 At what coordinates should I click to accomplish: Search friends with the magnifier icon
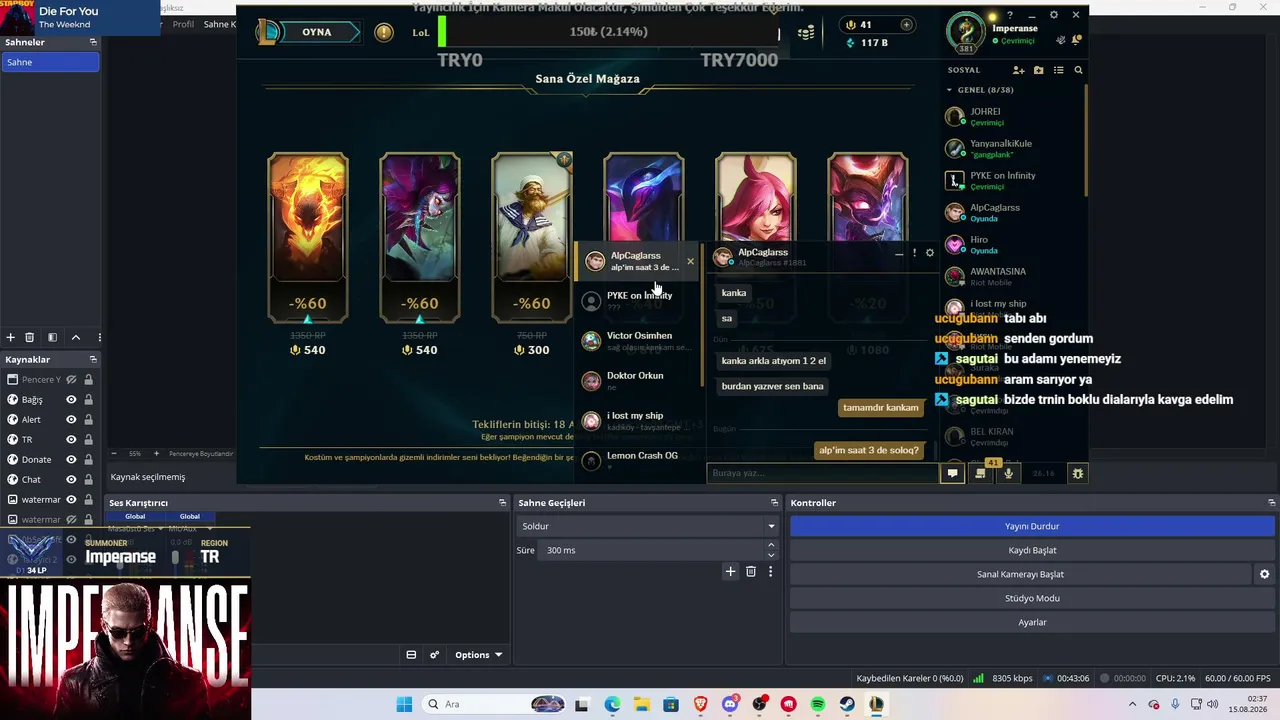(1078, 70)
